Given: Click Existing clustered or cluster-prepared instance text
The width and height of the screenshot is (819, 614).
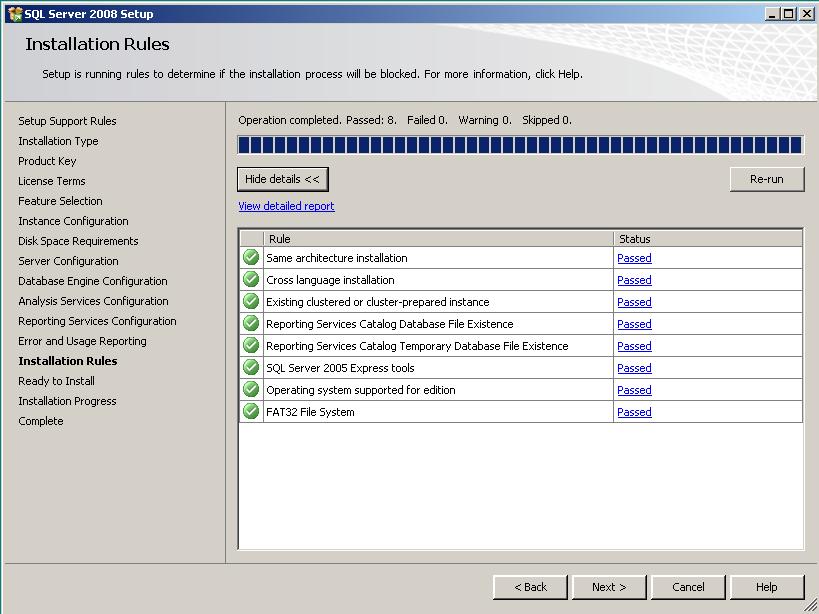Looking at the screenshot, I should [x=378, y=302].
